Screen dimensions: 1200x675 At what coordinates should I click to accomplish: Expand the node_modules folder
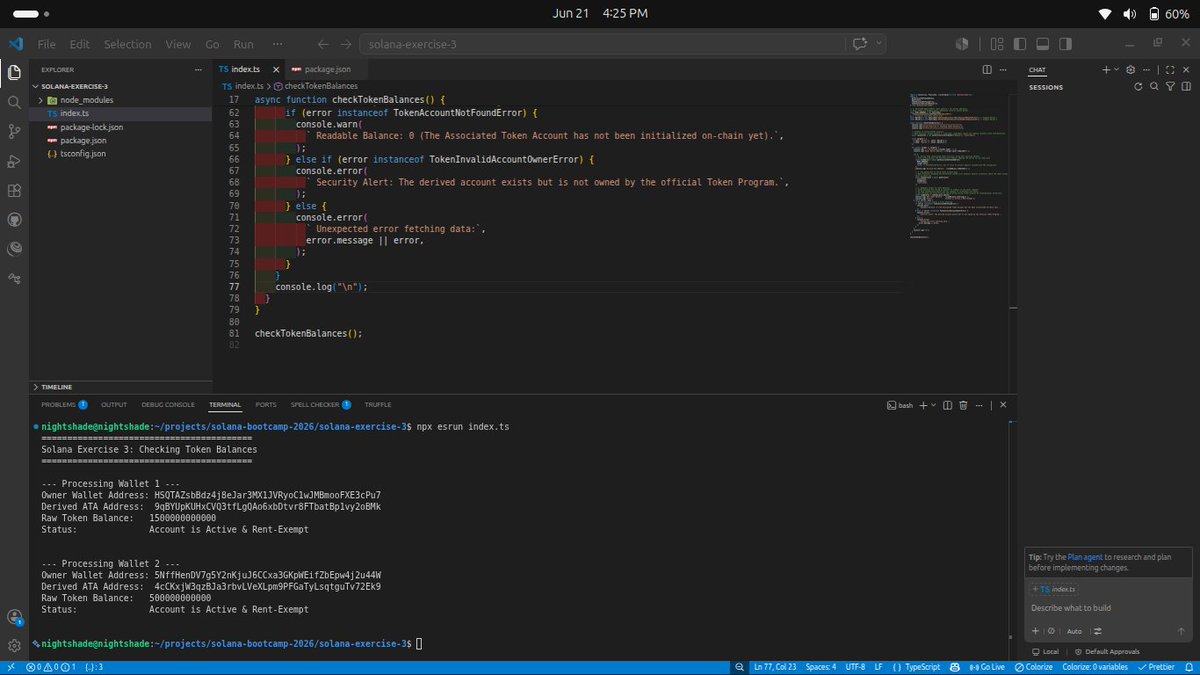[41, 100]
